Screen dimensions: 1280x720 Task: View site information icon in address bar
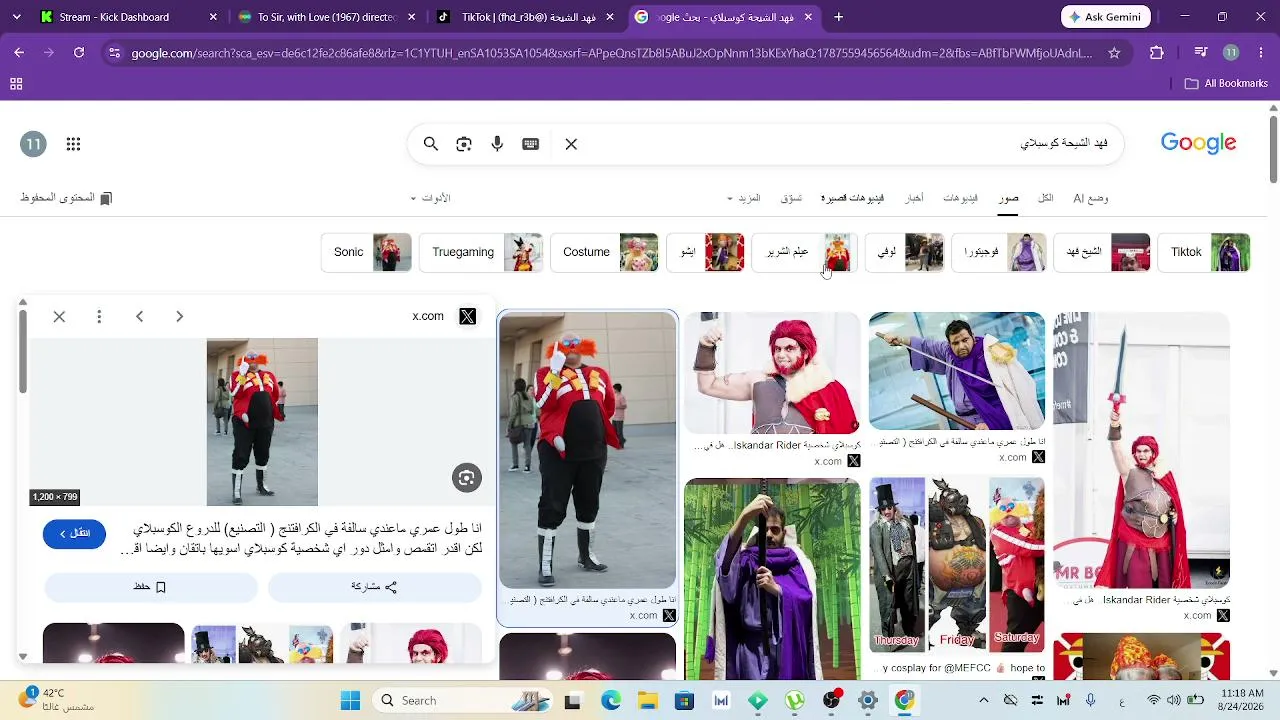[114, 53]
